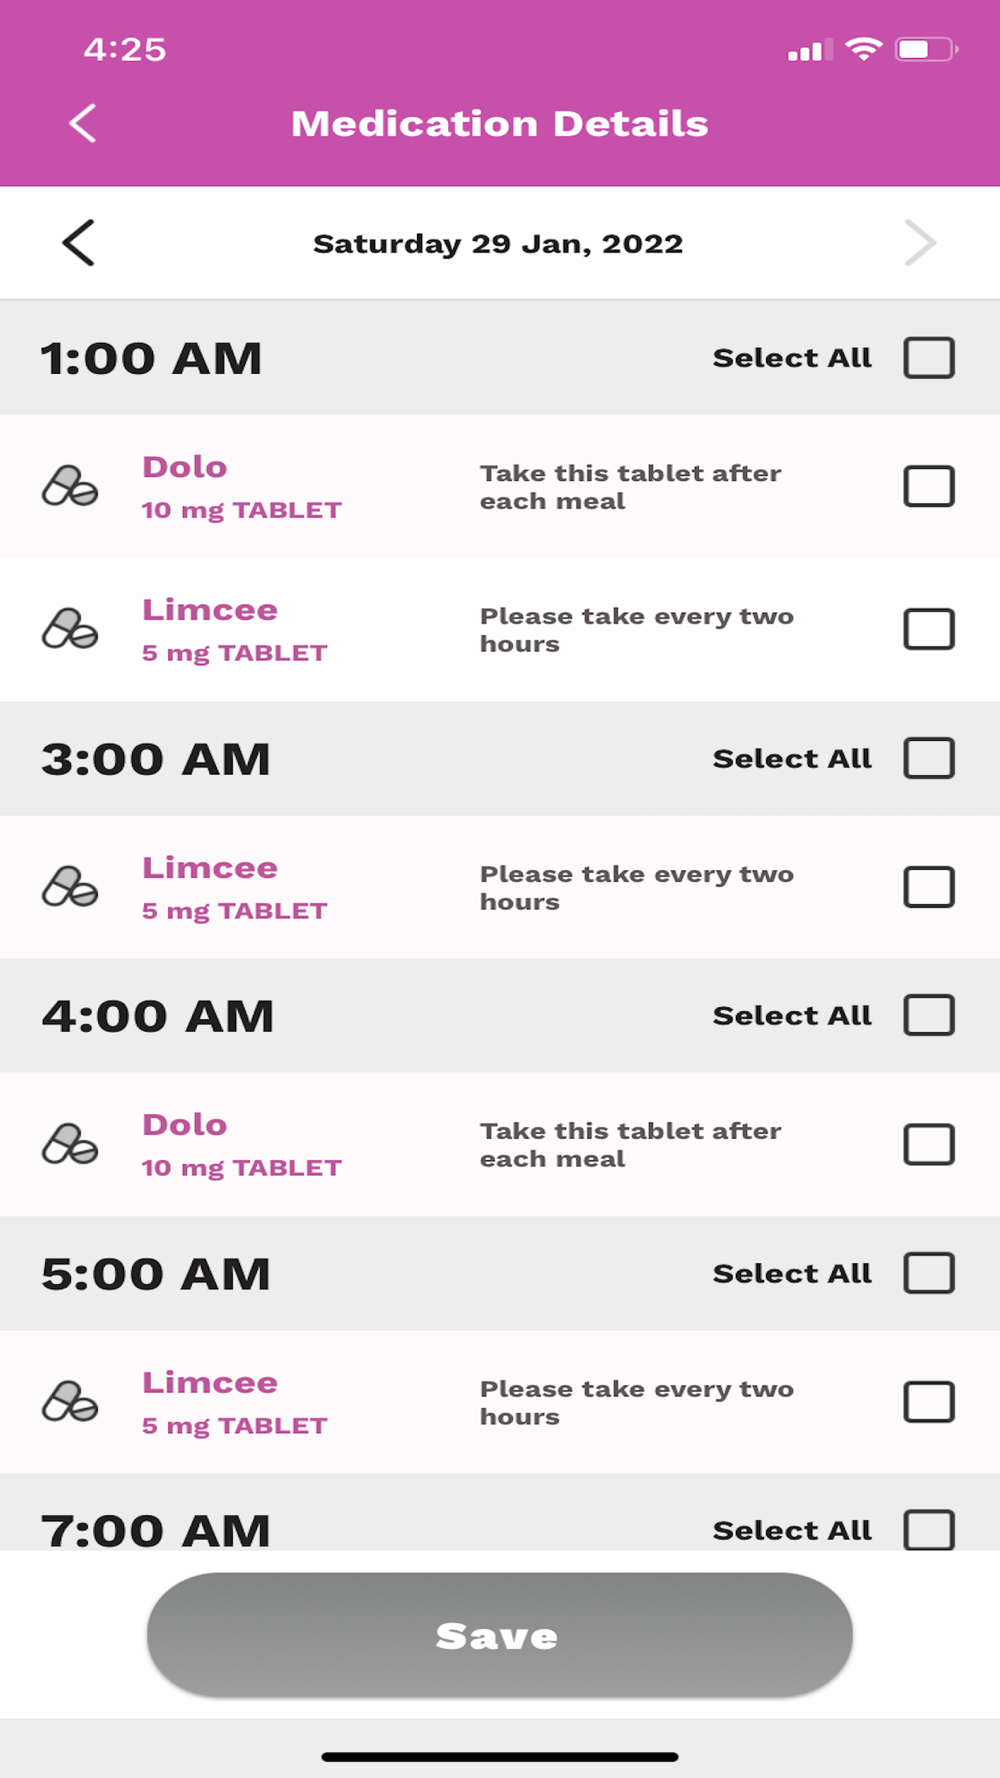Open Limcee 5 mg TABLET at 1:00 AM
Screen dimensions: 1000x1778
click(235, 630)
